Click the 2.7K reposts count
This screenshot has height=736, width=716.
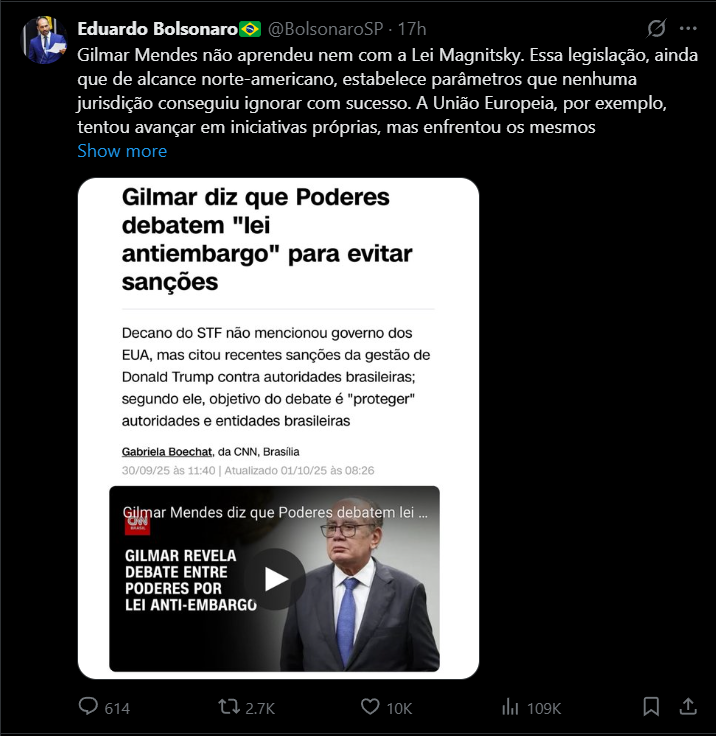[x=260, y=708]
